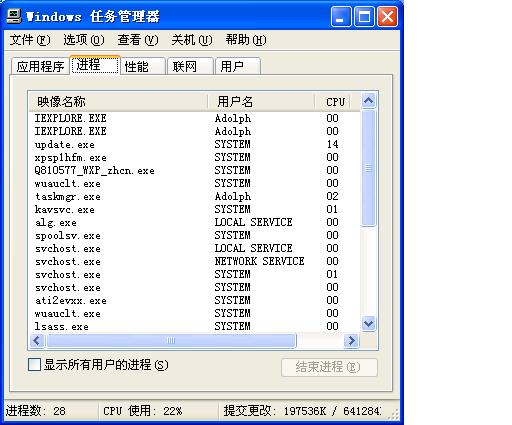Enable 显示所有用户的进程 checkbox
The image size is (512, 425).
[x=34, y=365]
